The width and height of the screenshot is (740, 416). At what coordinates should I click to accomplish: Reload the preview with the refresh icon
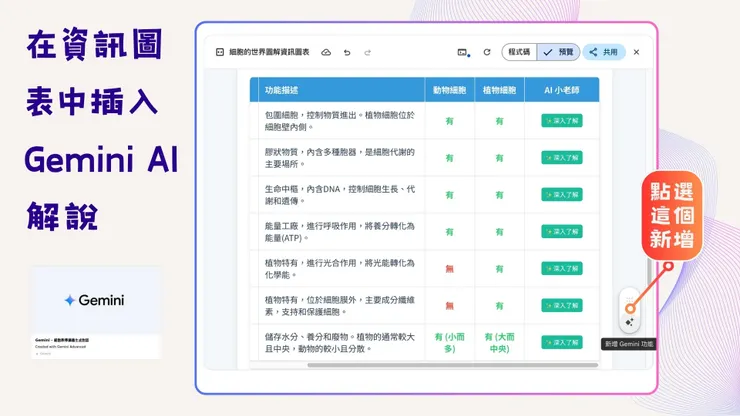(x=487, y=52)
